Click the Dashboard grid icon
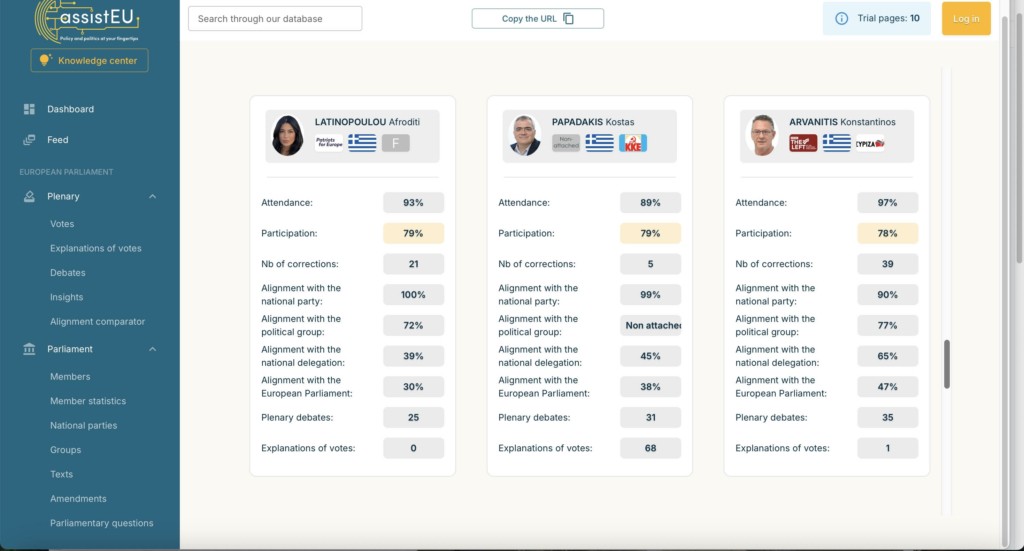The image size is (1024, 551). click(29, 109)
